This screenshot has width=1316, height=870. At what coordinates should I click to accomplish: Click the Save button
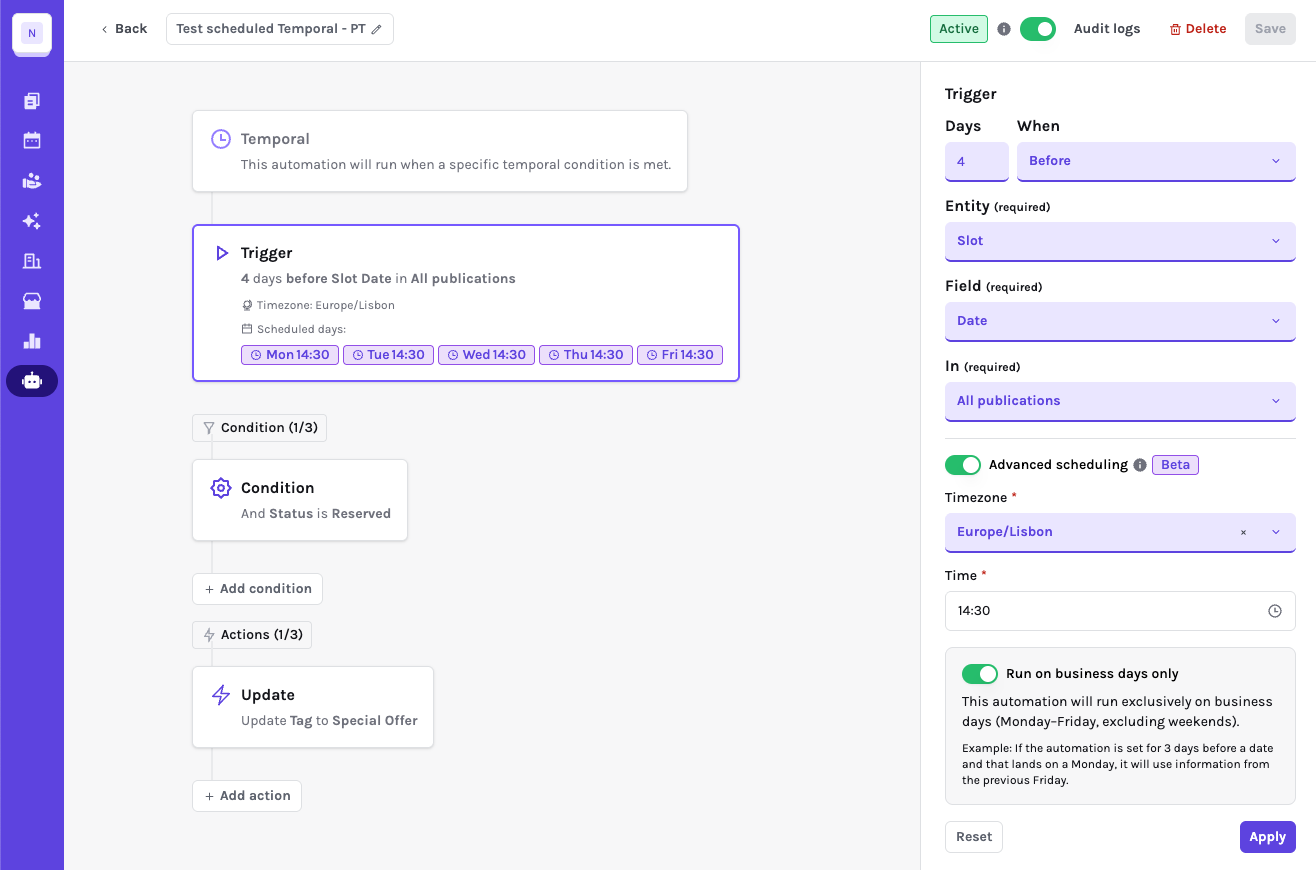click(1270, 29)
